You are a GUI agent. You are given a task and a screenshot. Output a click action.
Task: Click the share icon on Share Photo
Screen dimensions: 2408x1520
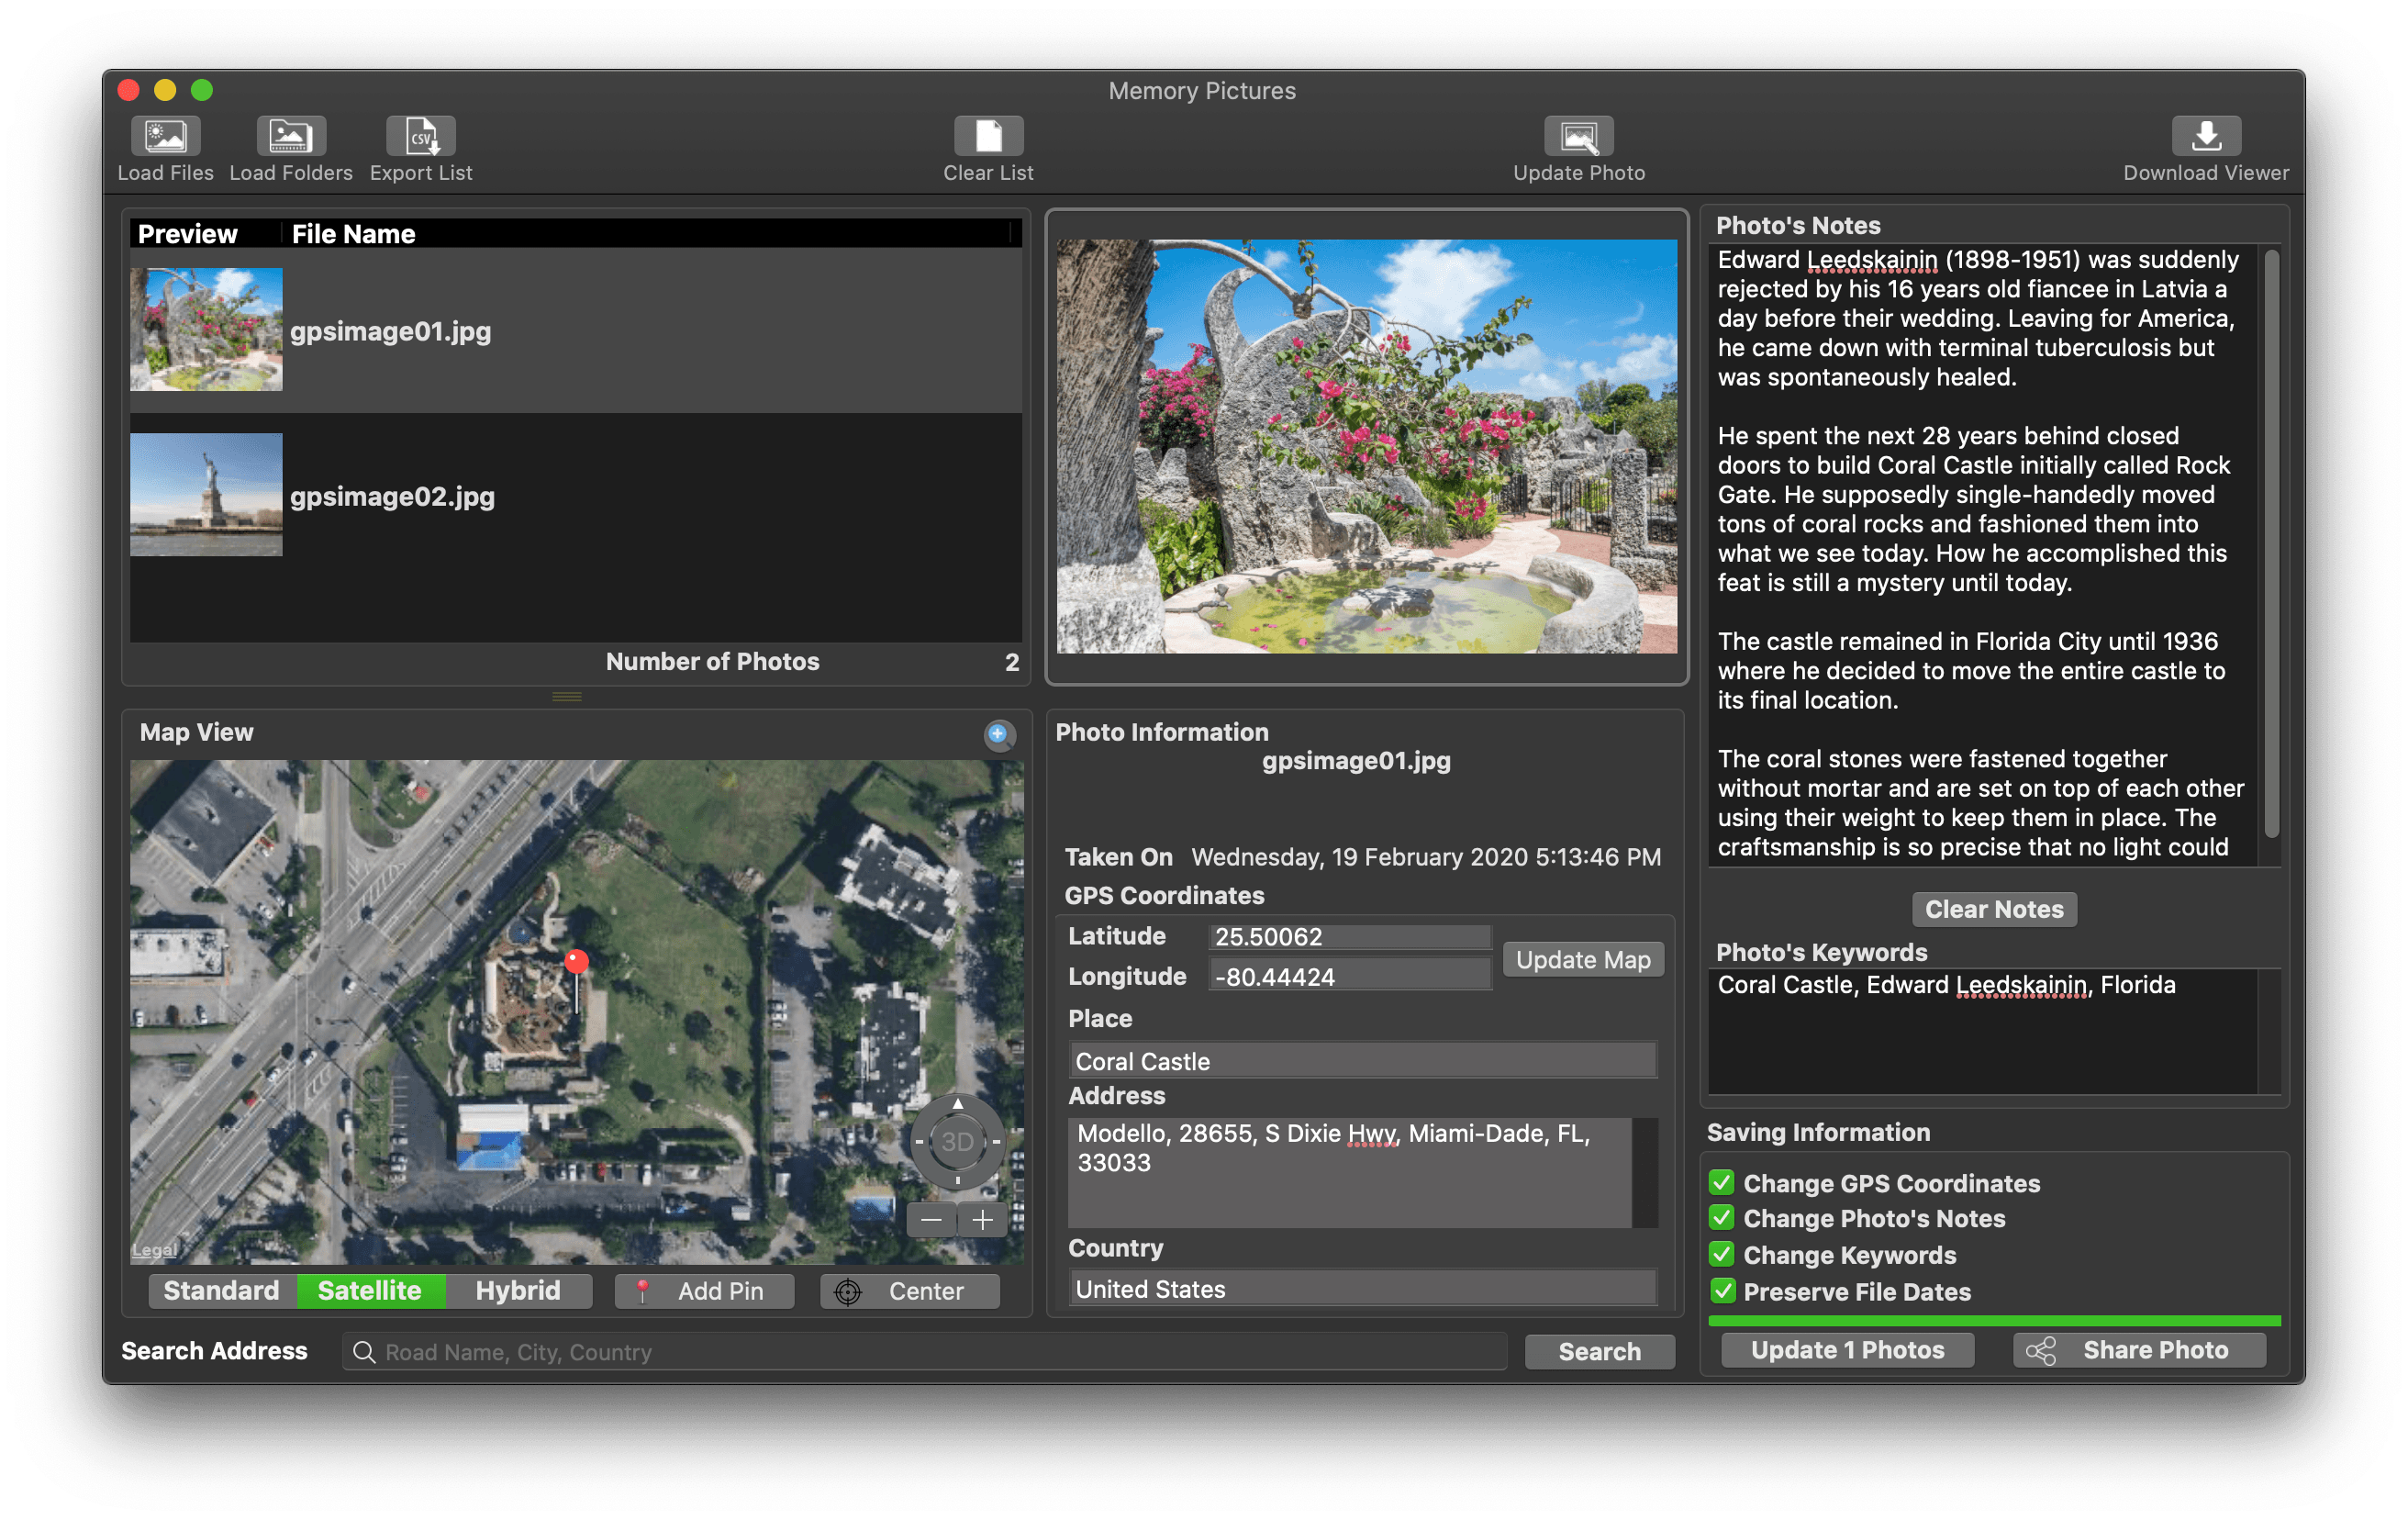pos(2040,1350)
